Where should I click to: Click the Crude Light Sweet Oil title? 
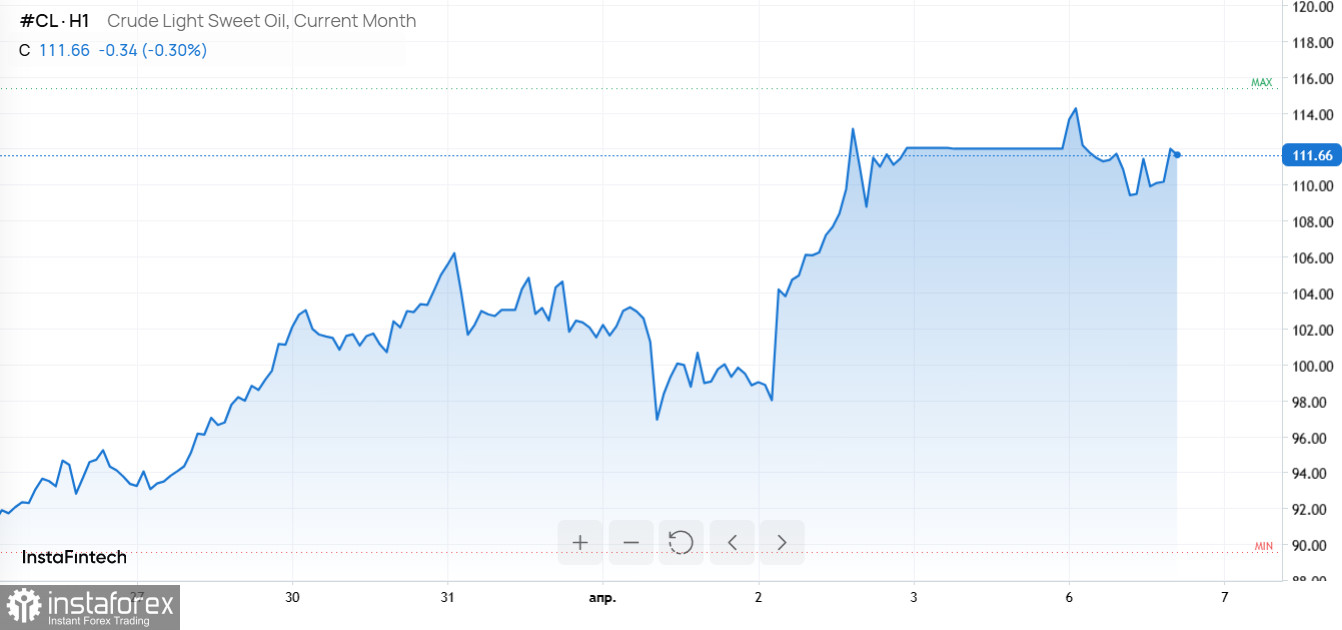pyautogui.click(x=261, y=21)
